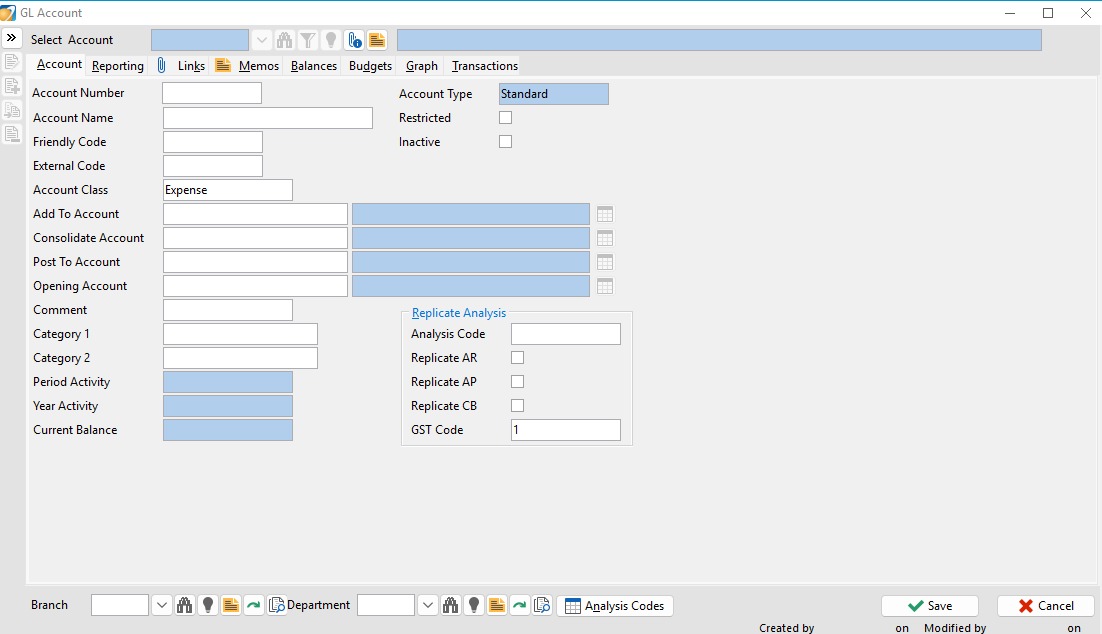Click the binoculars search icon beside Select Account
1102x634 pixels.
(284, 40)
